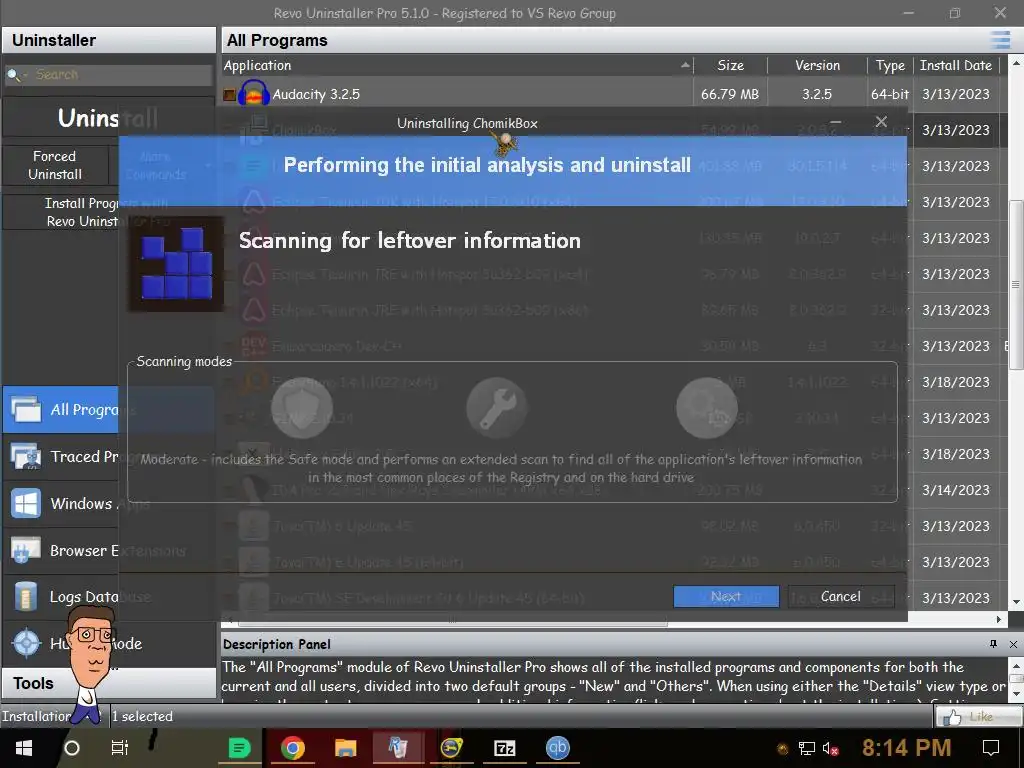The height and width of the screenshot is (768, 1024).
Task: Click the horizontal scrollbar right arrow
Action: 999,619
